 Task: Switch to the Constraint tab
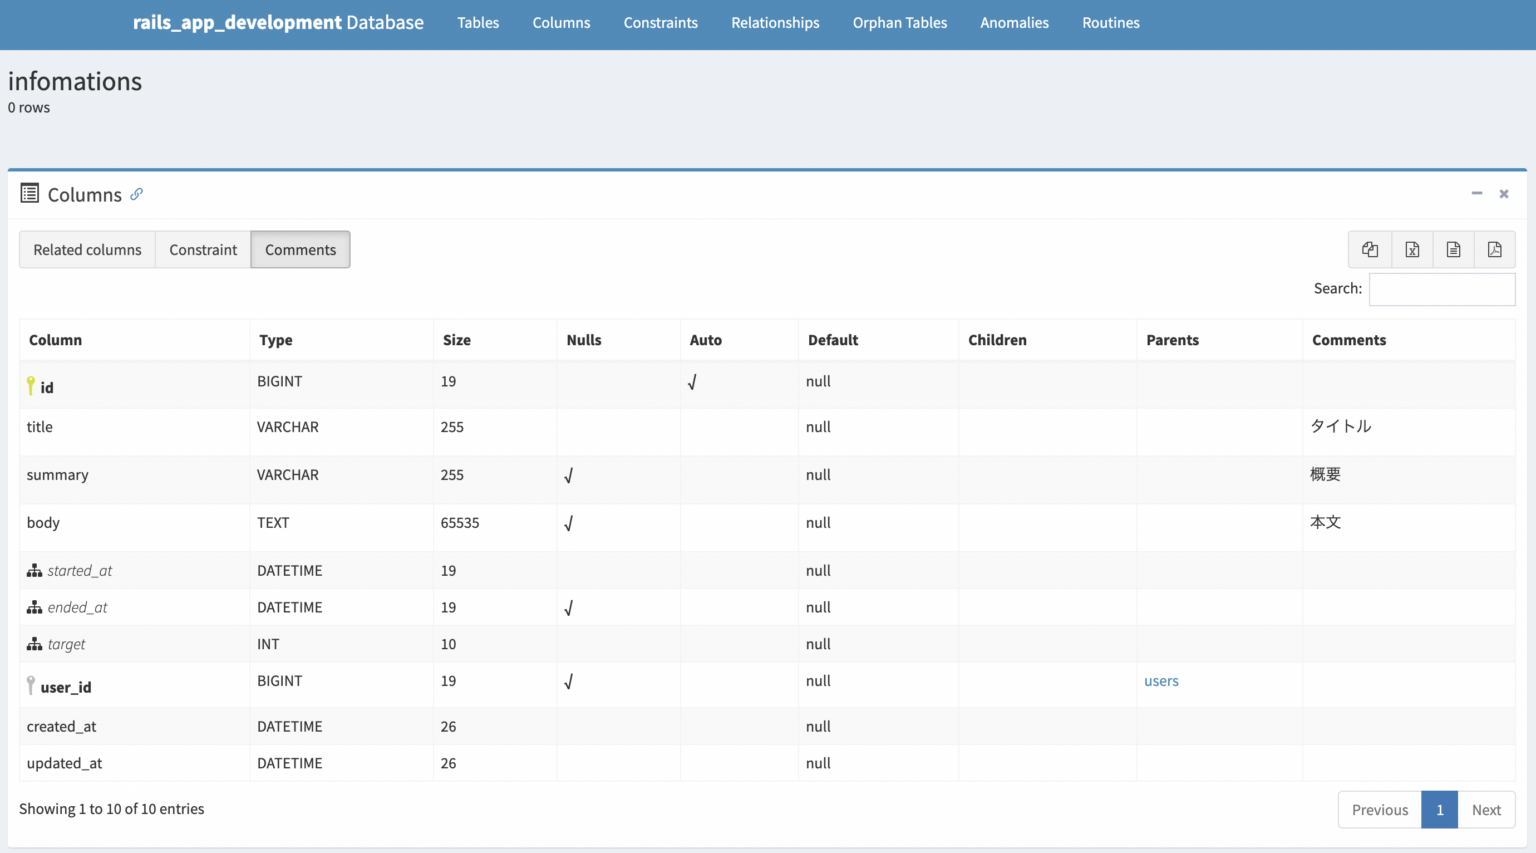(203, 249)
